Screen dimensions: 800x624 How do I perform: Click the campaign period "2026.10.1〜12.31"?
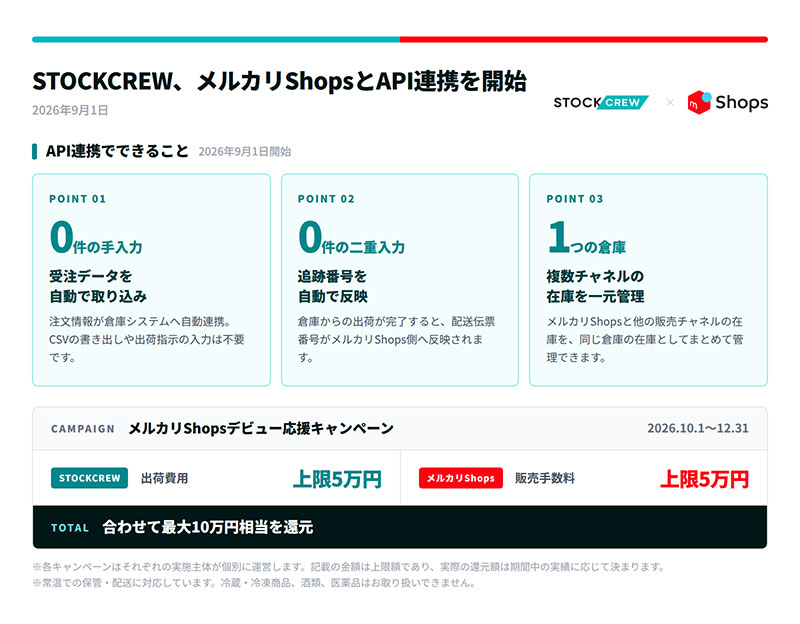[x=698, y=428]
